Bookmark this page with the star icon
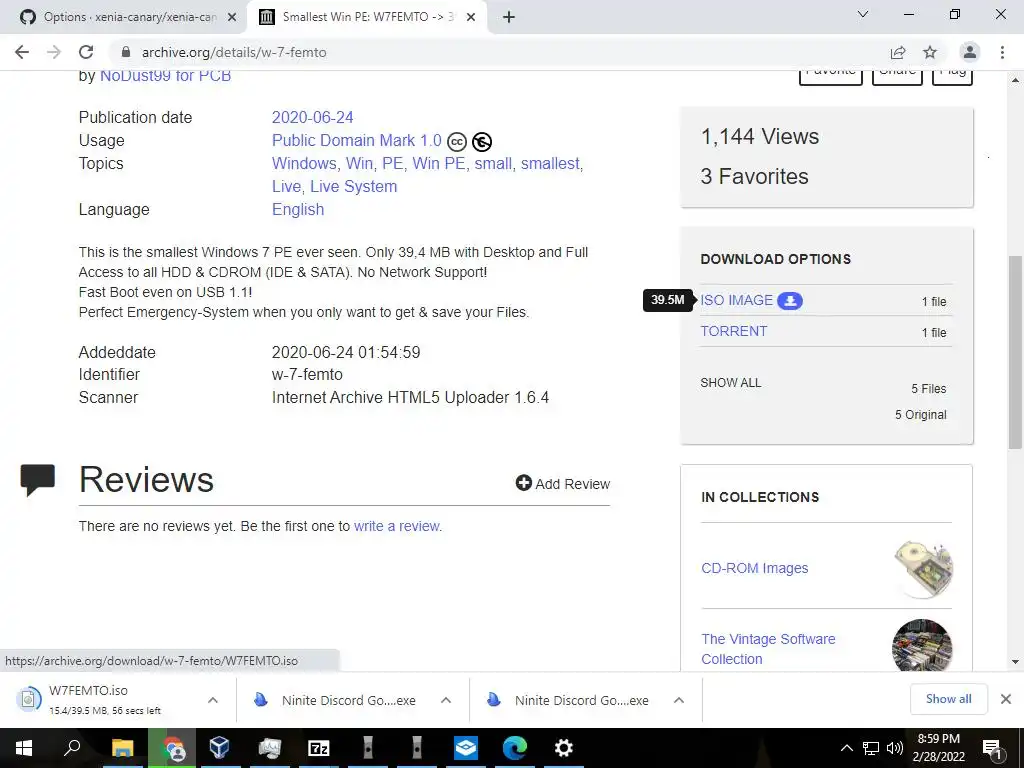The width and height of the screenshot is (1024, 768). pyautogui.click(x=930, y=52)
